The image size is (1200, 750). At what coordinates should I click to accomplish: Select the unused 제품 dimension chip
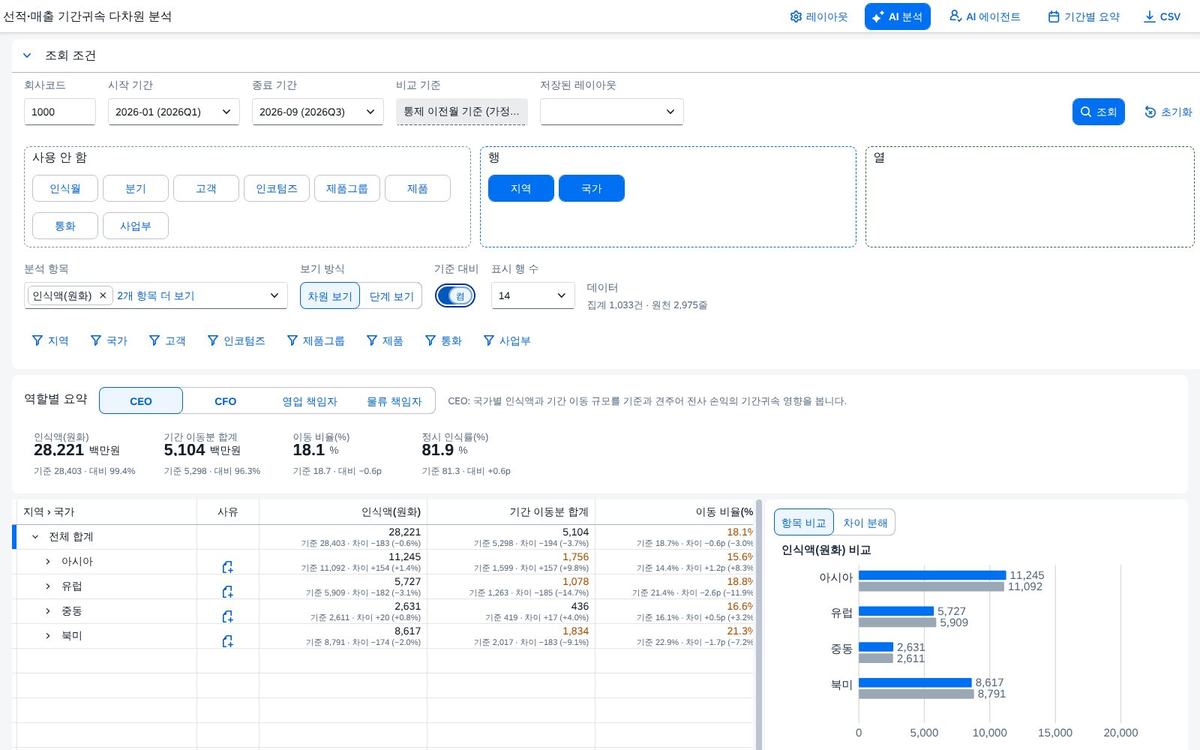[x=418, y=188]
